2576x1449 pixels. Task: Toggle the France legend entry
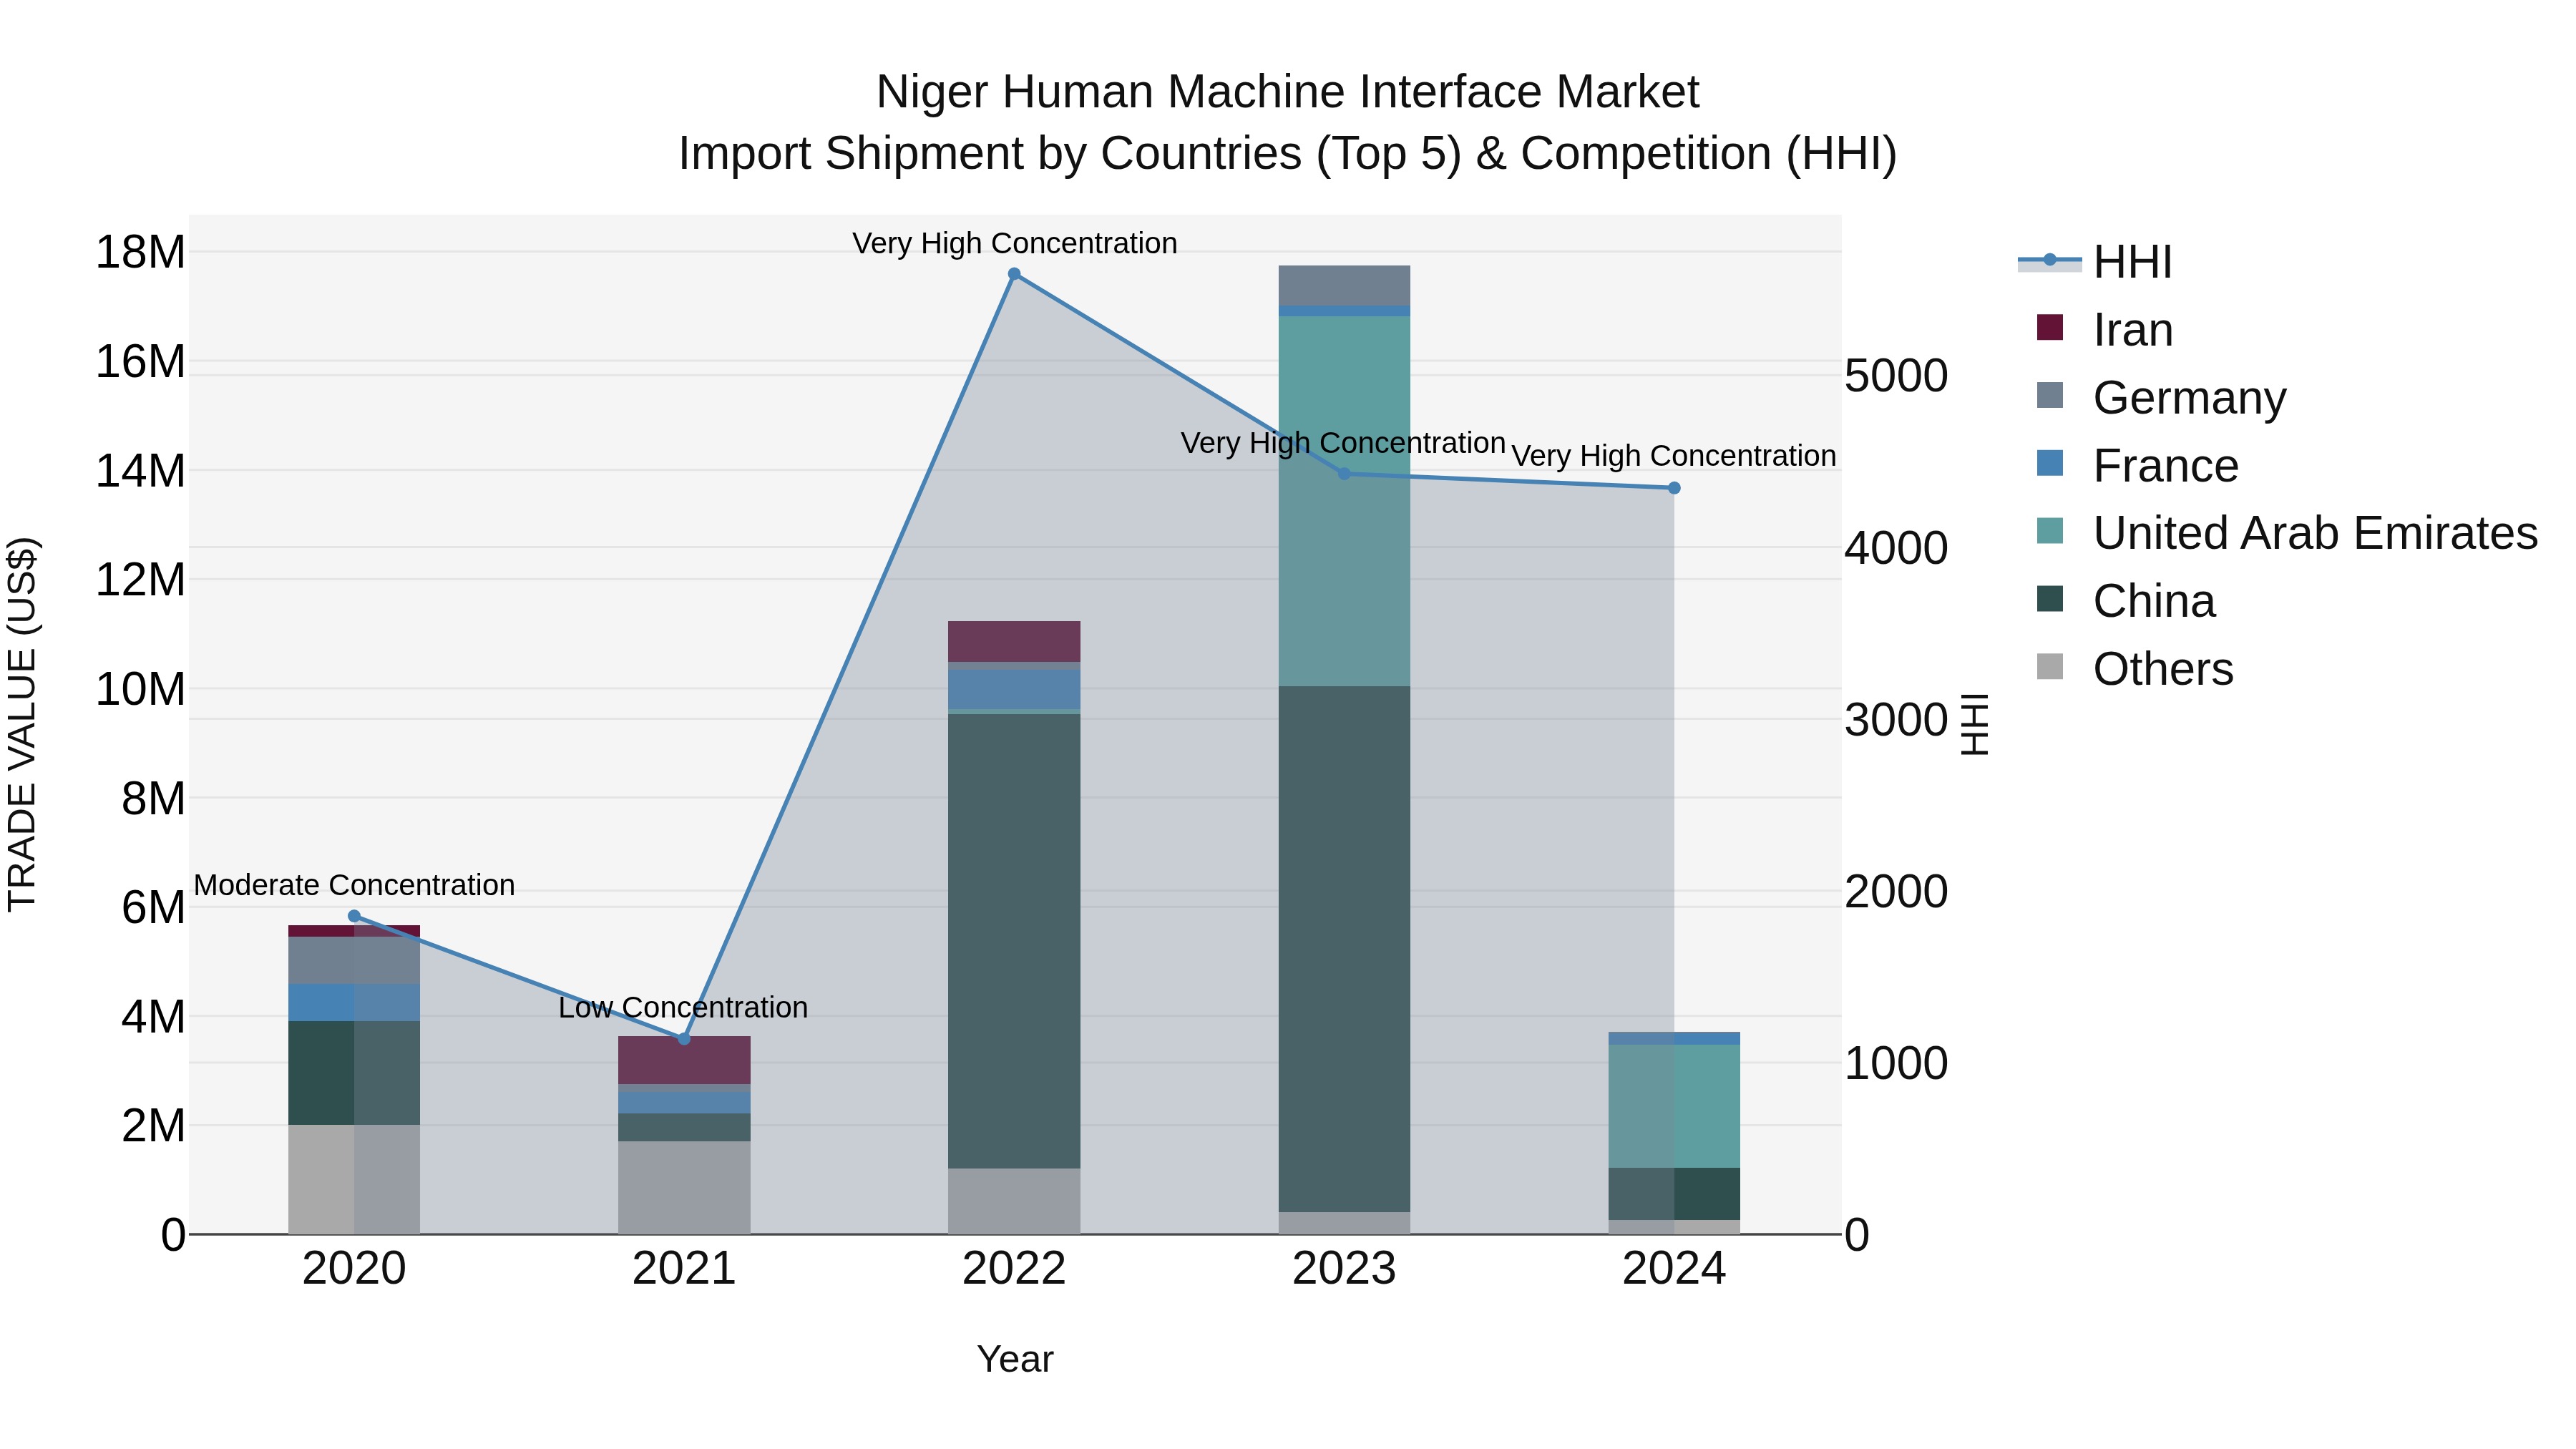pyautogui.click(x=2137, y=466)
